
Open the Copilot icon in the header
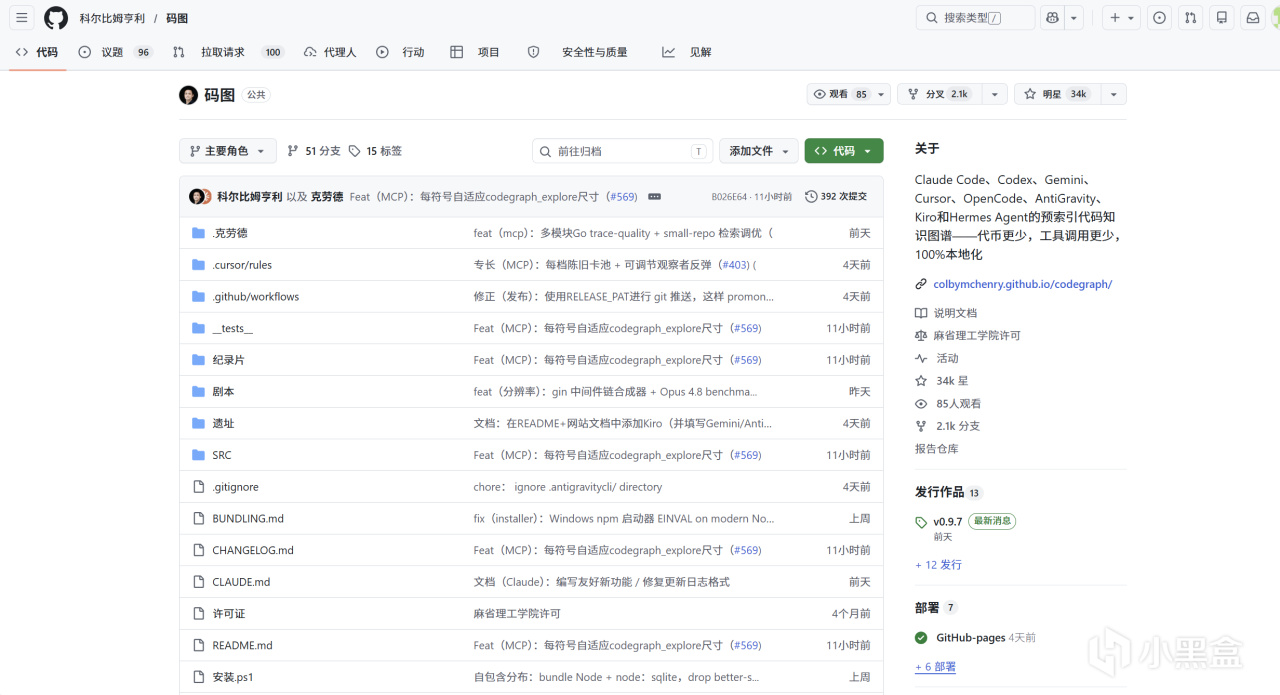[1051, 18]
